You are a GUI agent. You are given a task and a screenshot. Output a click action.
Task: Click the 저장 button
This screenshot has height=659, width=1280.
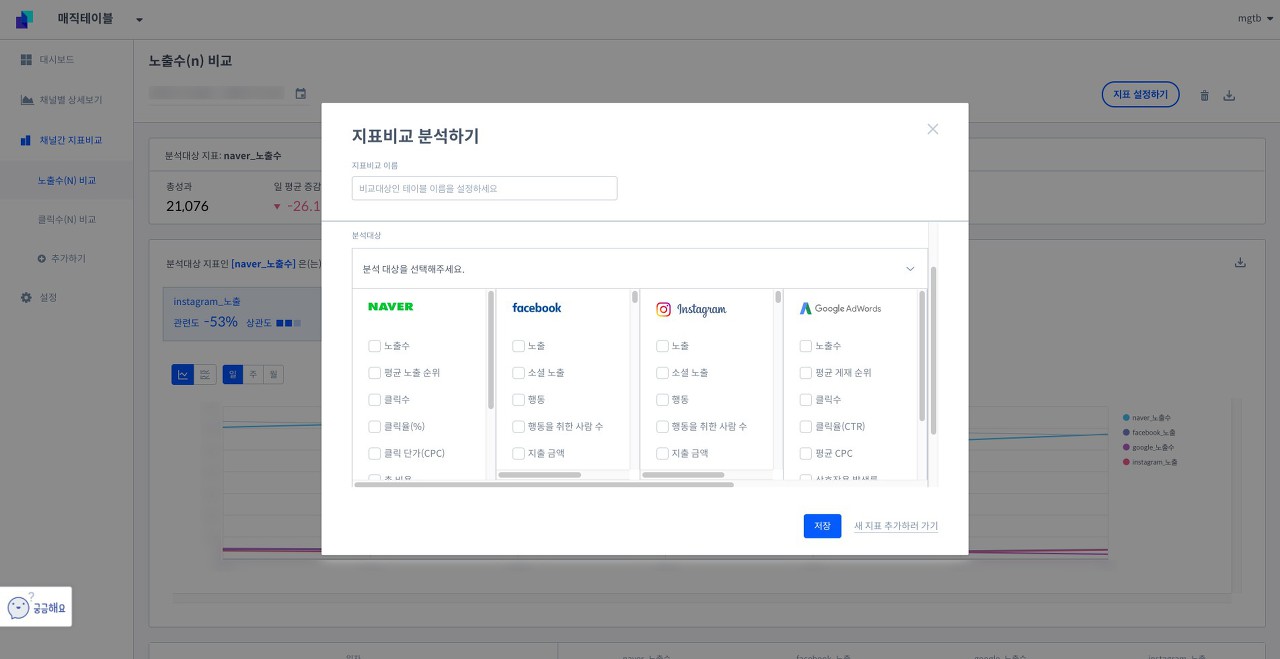click(x=822, y=526)
